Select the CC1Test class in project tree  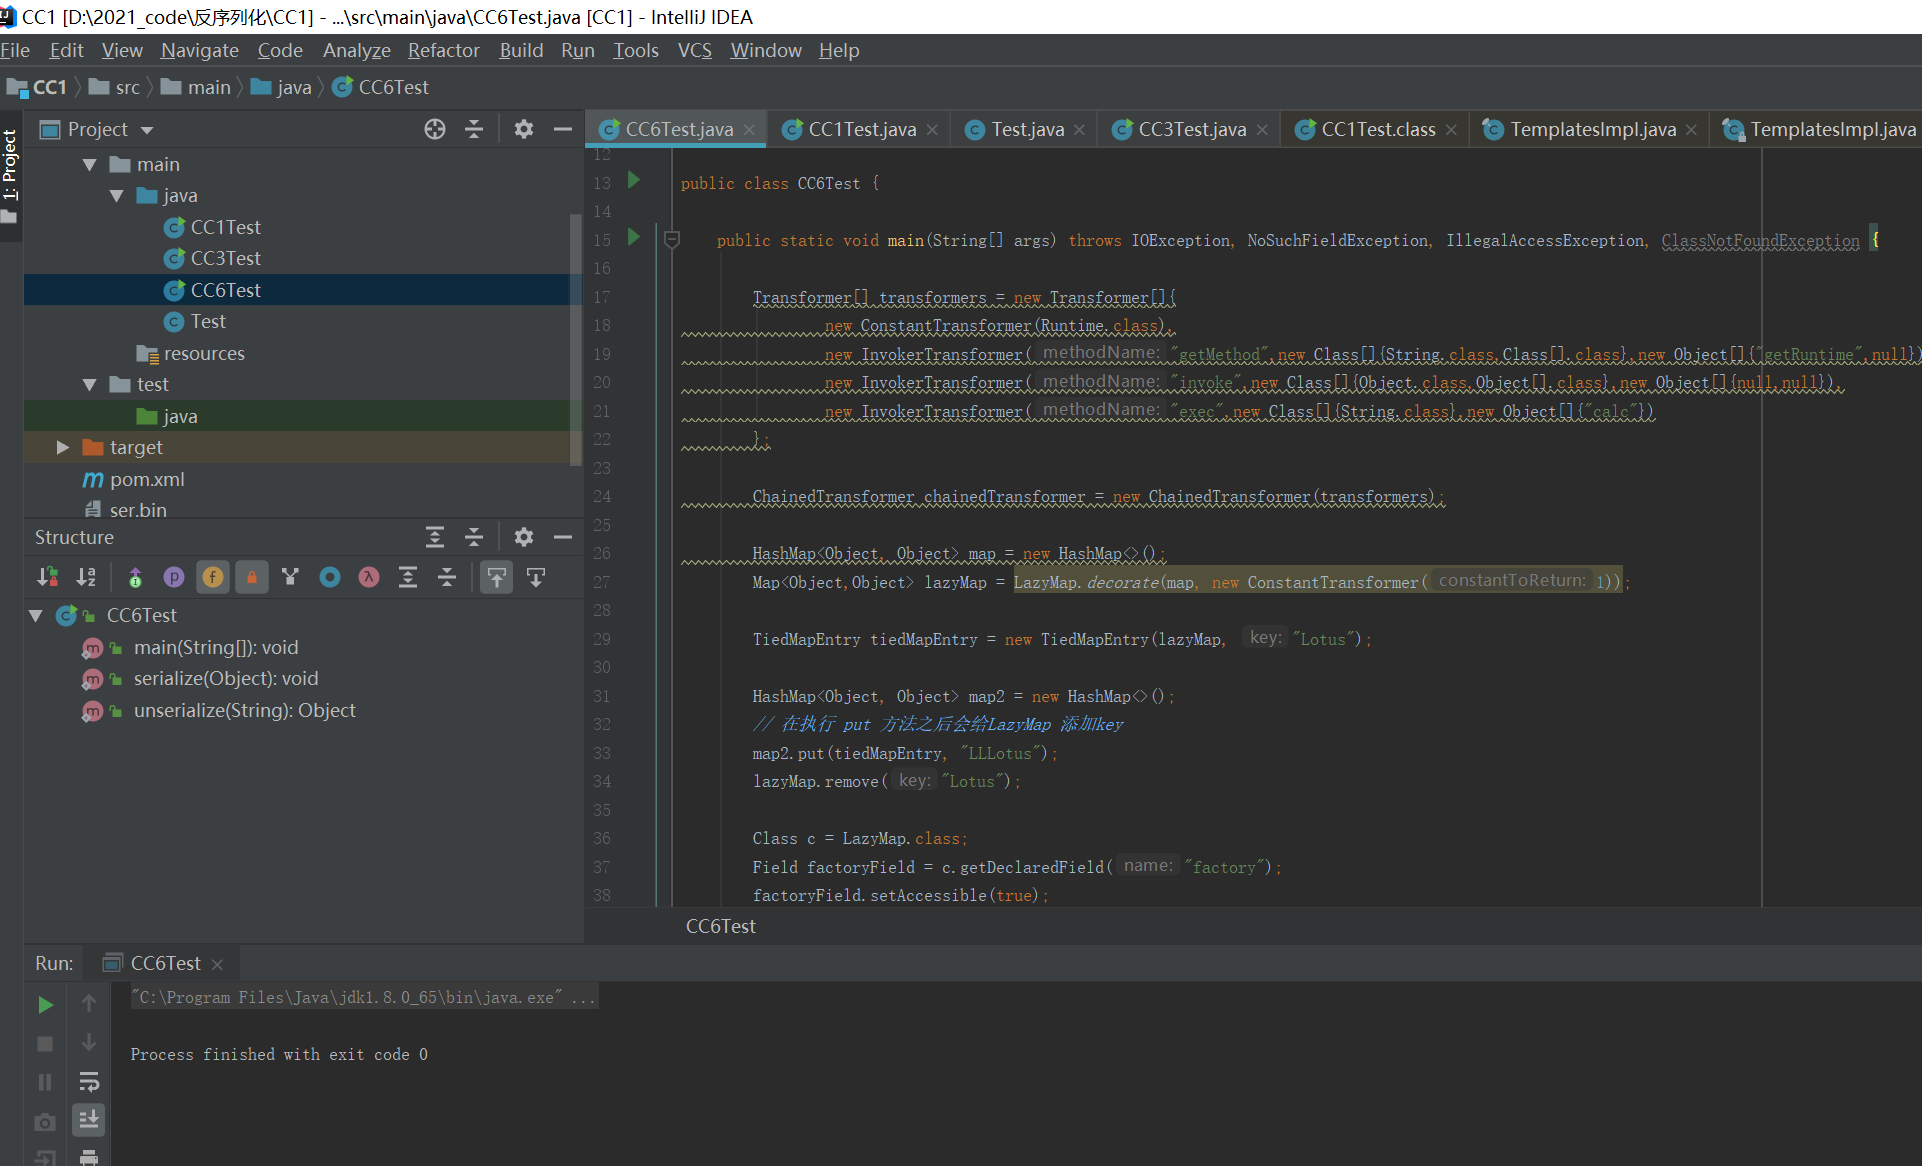pos(225,227)
